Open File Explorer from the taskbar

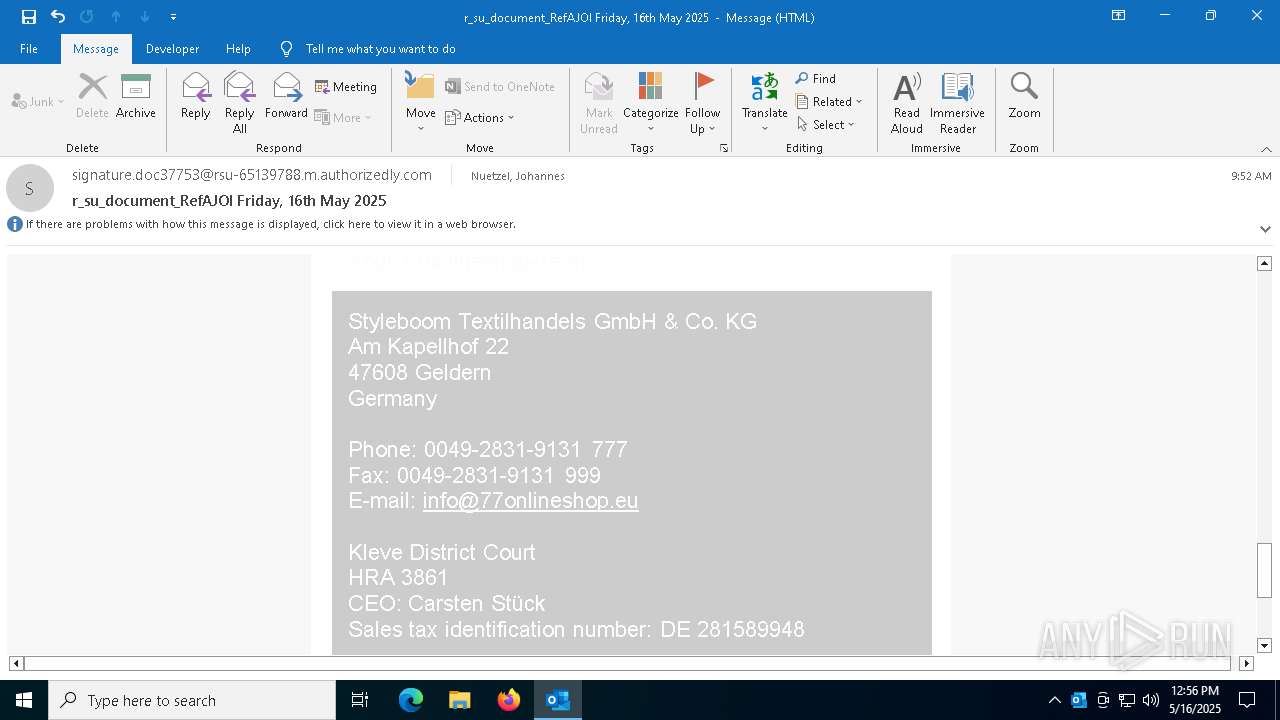460,700
